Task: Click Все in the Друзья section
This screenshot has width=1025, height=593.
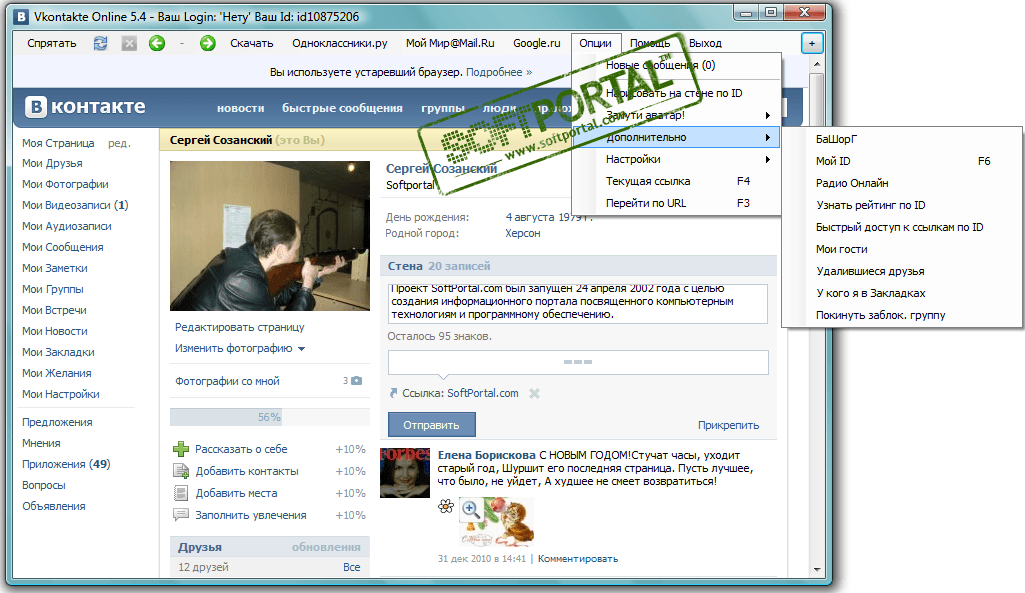Action: tap(352, 567)
